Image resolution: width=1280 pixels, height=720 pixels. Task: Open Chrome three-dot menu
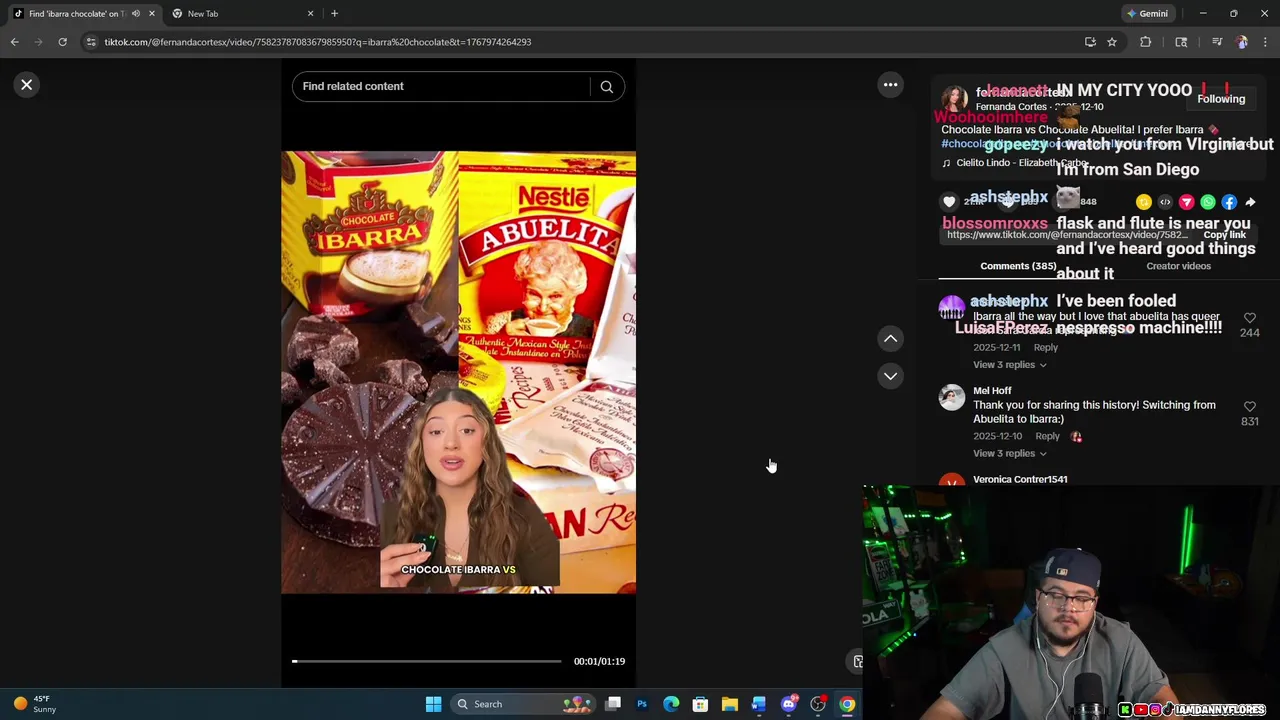[x=1266, y=42]
